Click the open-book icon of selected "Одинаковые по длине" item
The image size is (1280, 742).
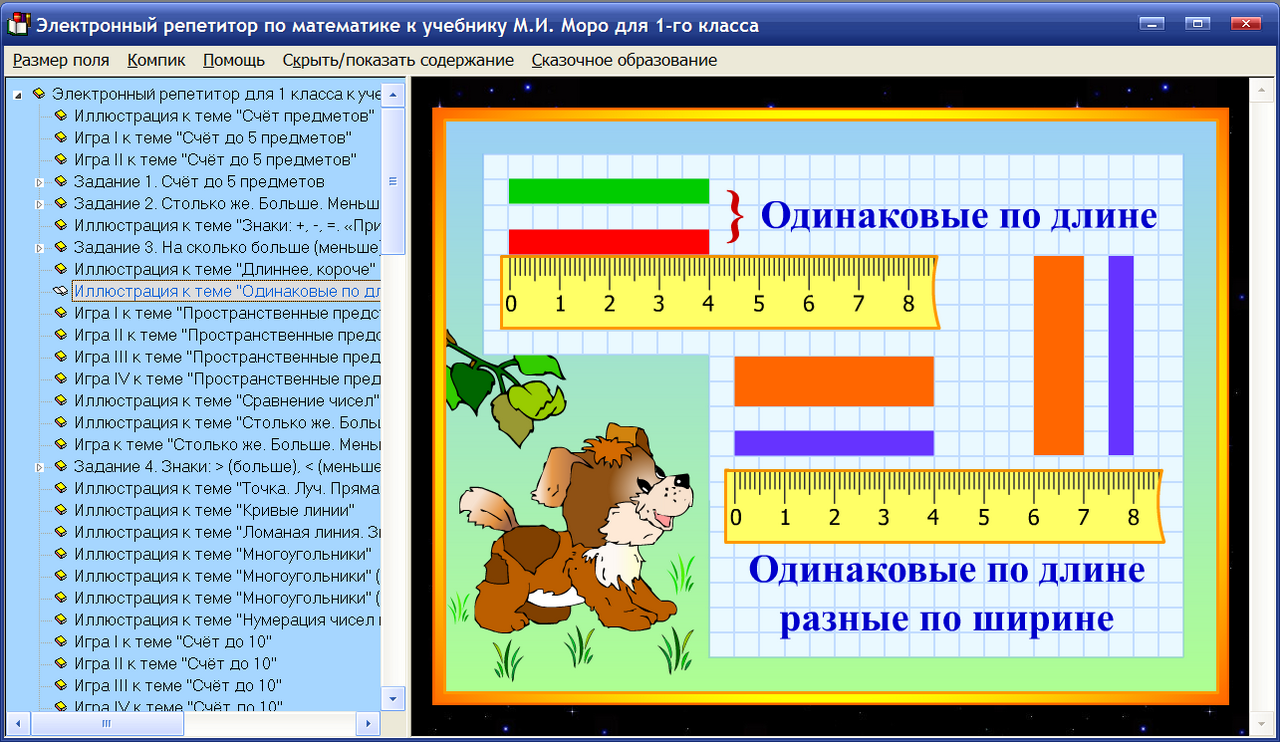60,290
